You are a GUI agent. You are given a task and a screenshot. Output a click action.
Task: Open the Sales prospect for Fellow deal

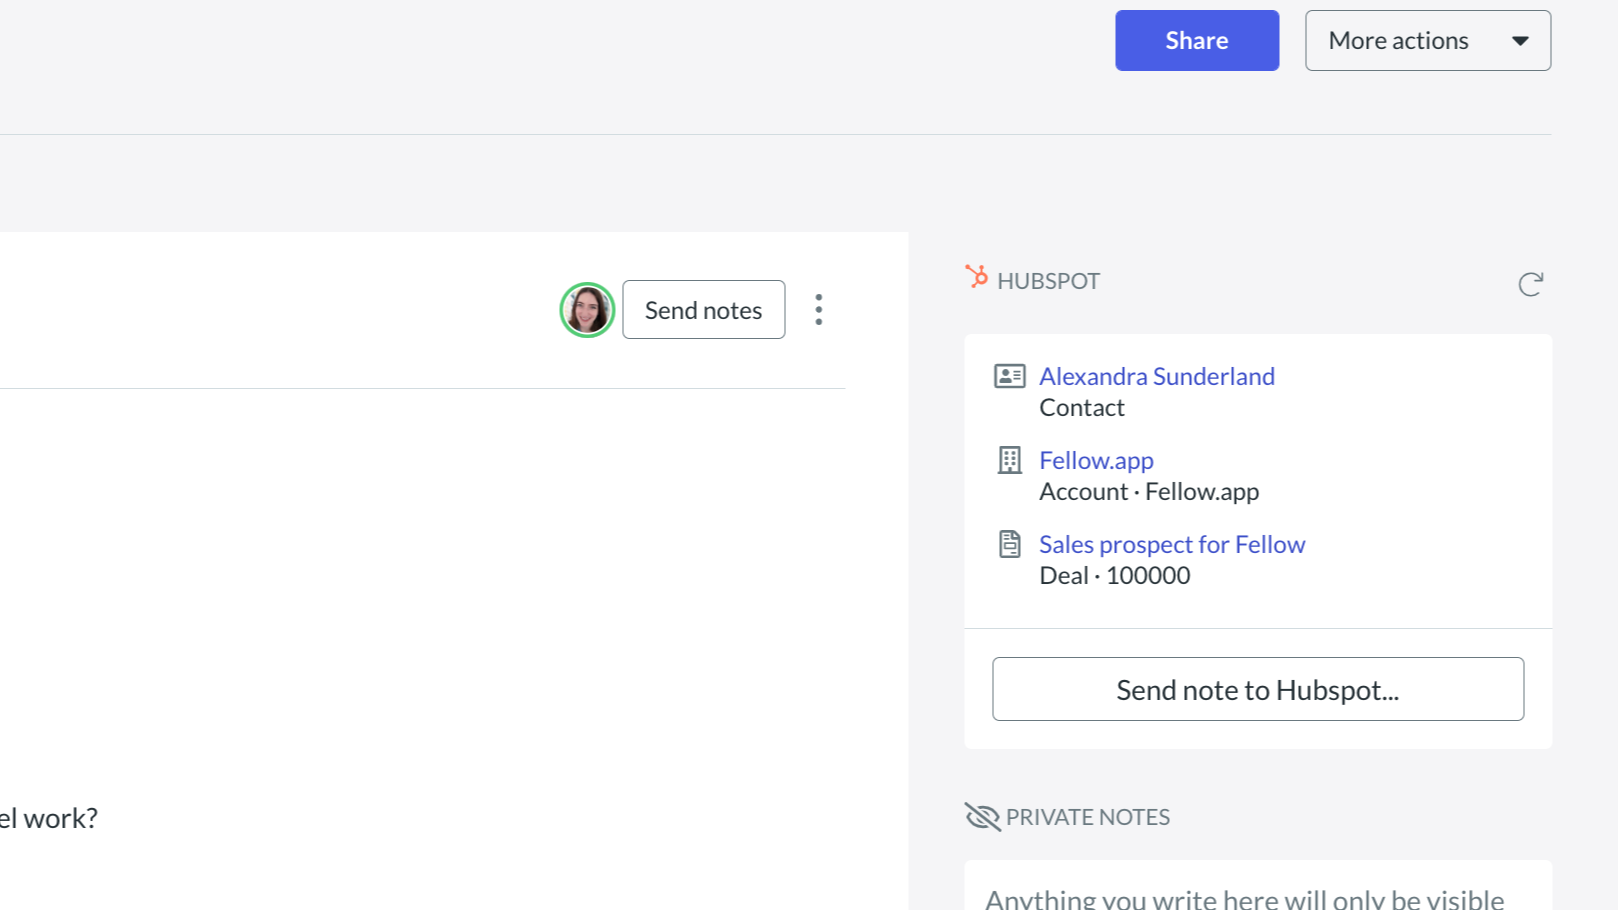(x=1172, y=544)
